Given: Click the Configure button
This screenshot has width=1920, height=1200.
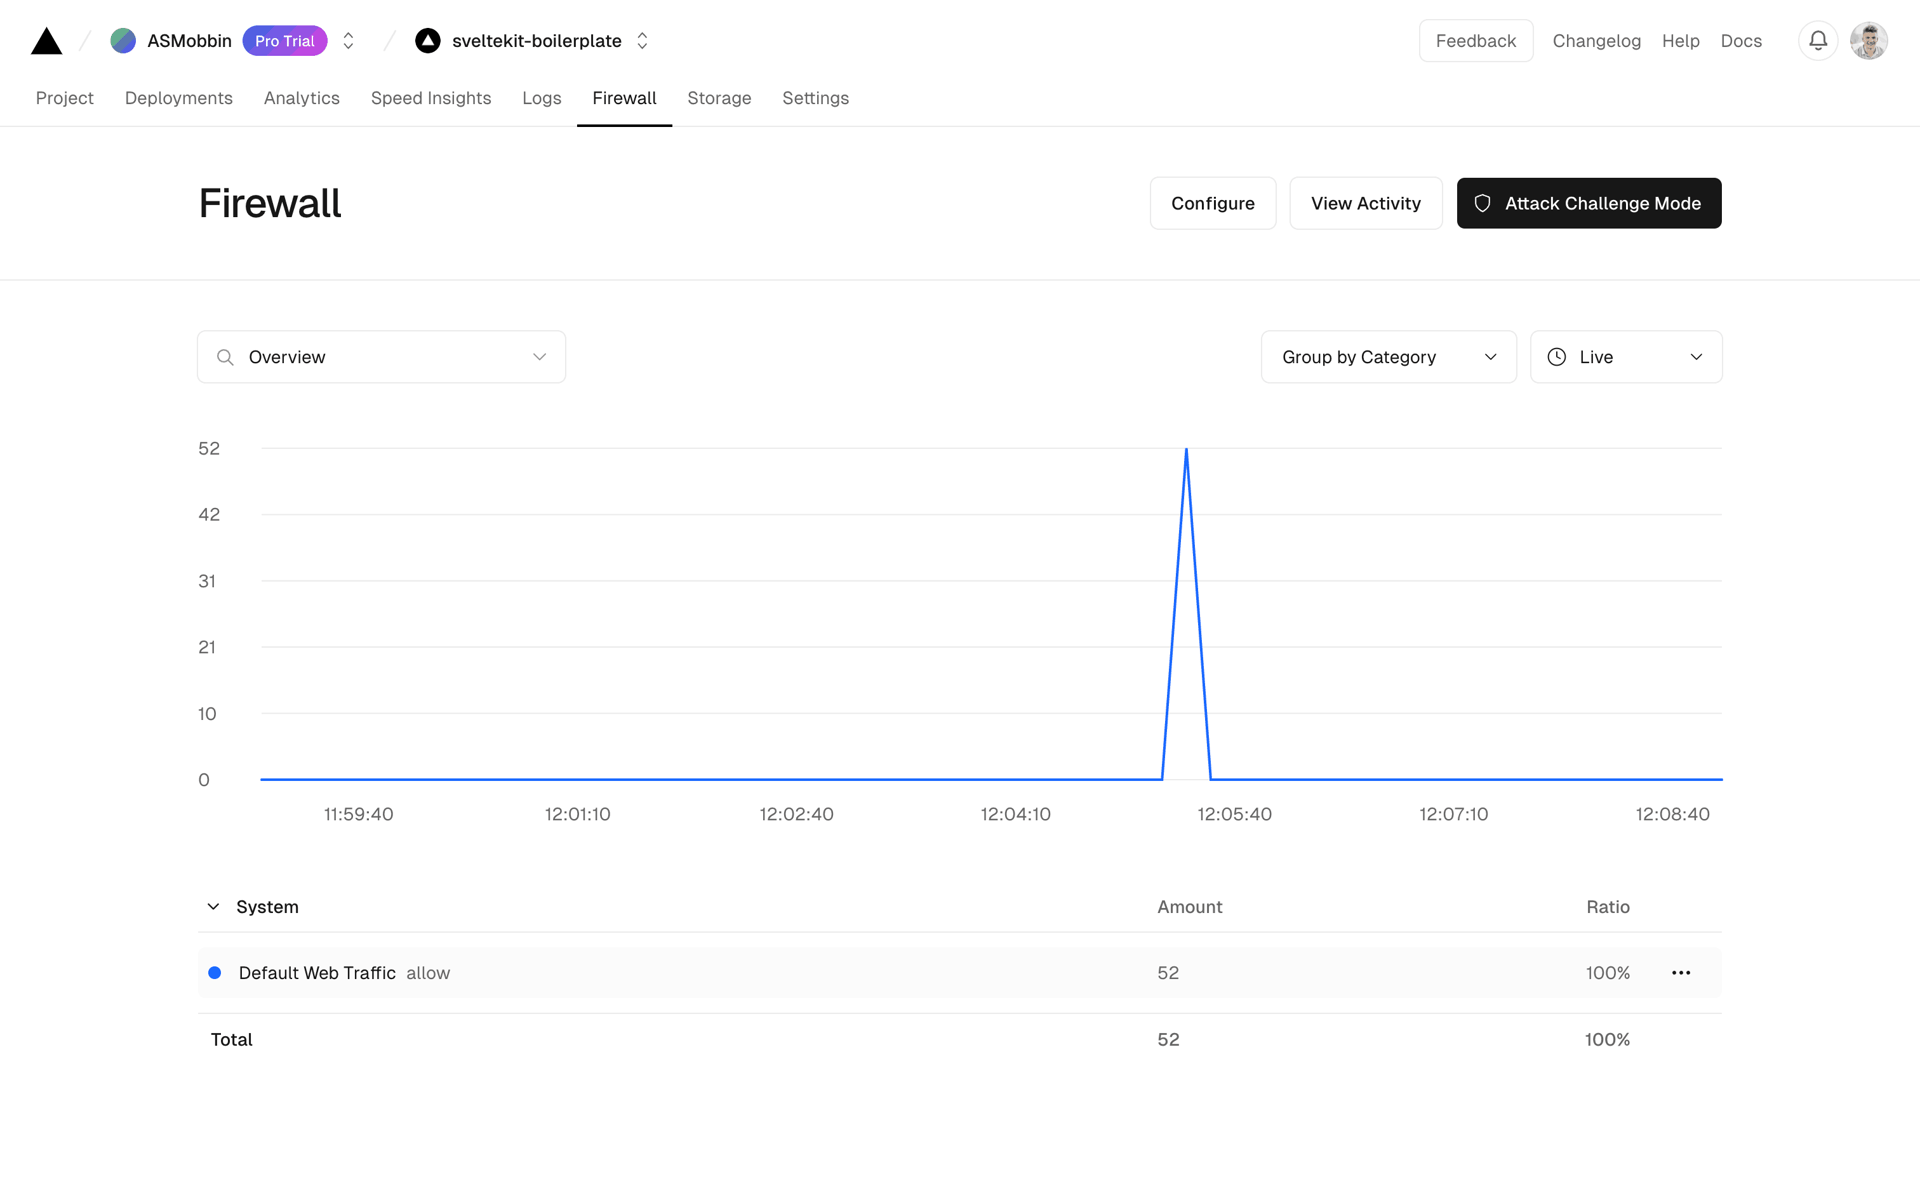Looking at the screenshot, I should (x=1213, y=203).
